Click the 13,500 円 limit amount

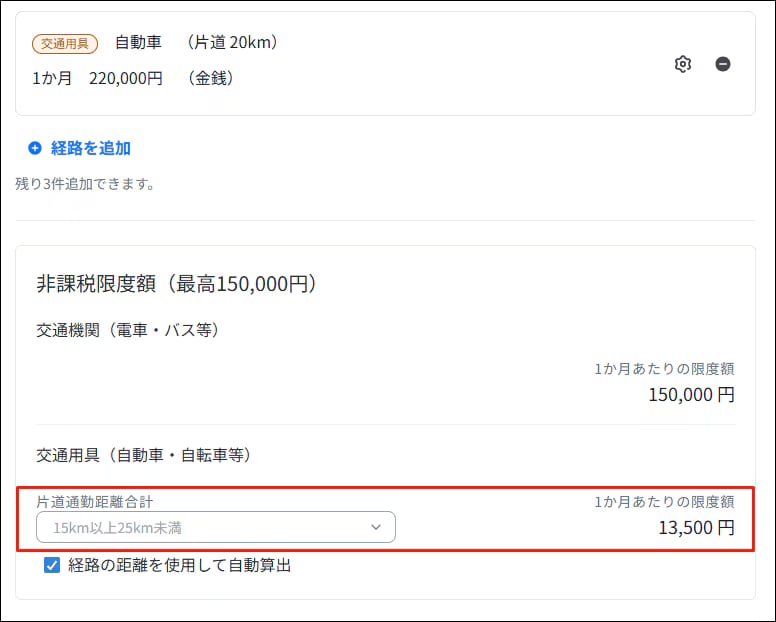coord(696,527)
